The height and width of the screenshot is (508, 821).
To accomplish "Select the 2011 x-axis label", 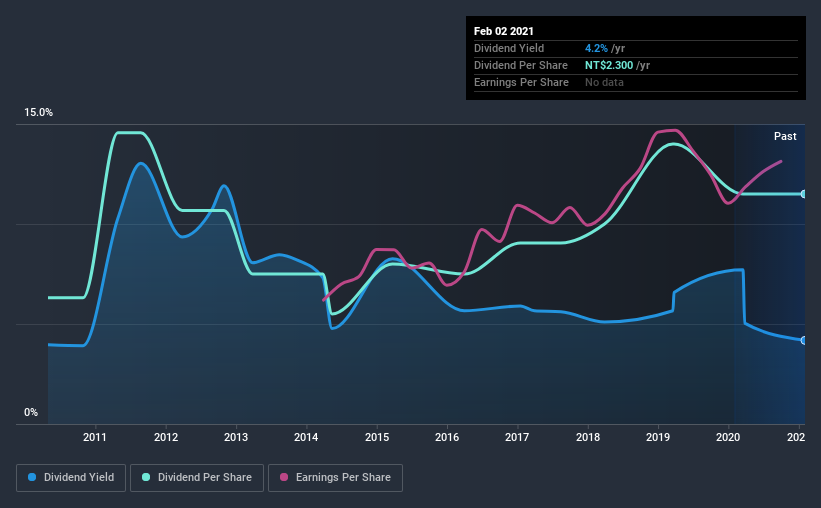I will click(x=95, y=437).
